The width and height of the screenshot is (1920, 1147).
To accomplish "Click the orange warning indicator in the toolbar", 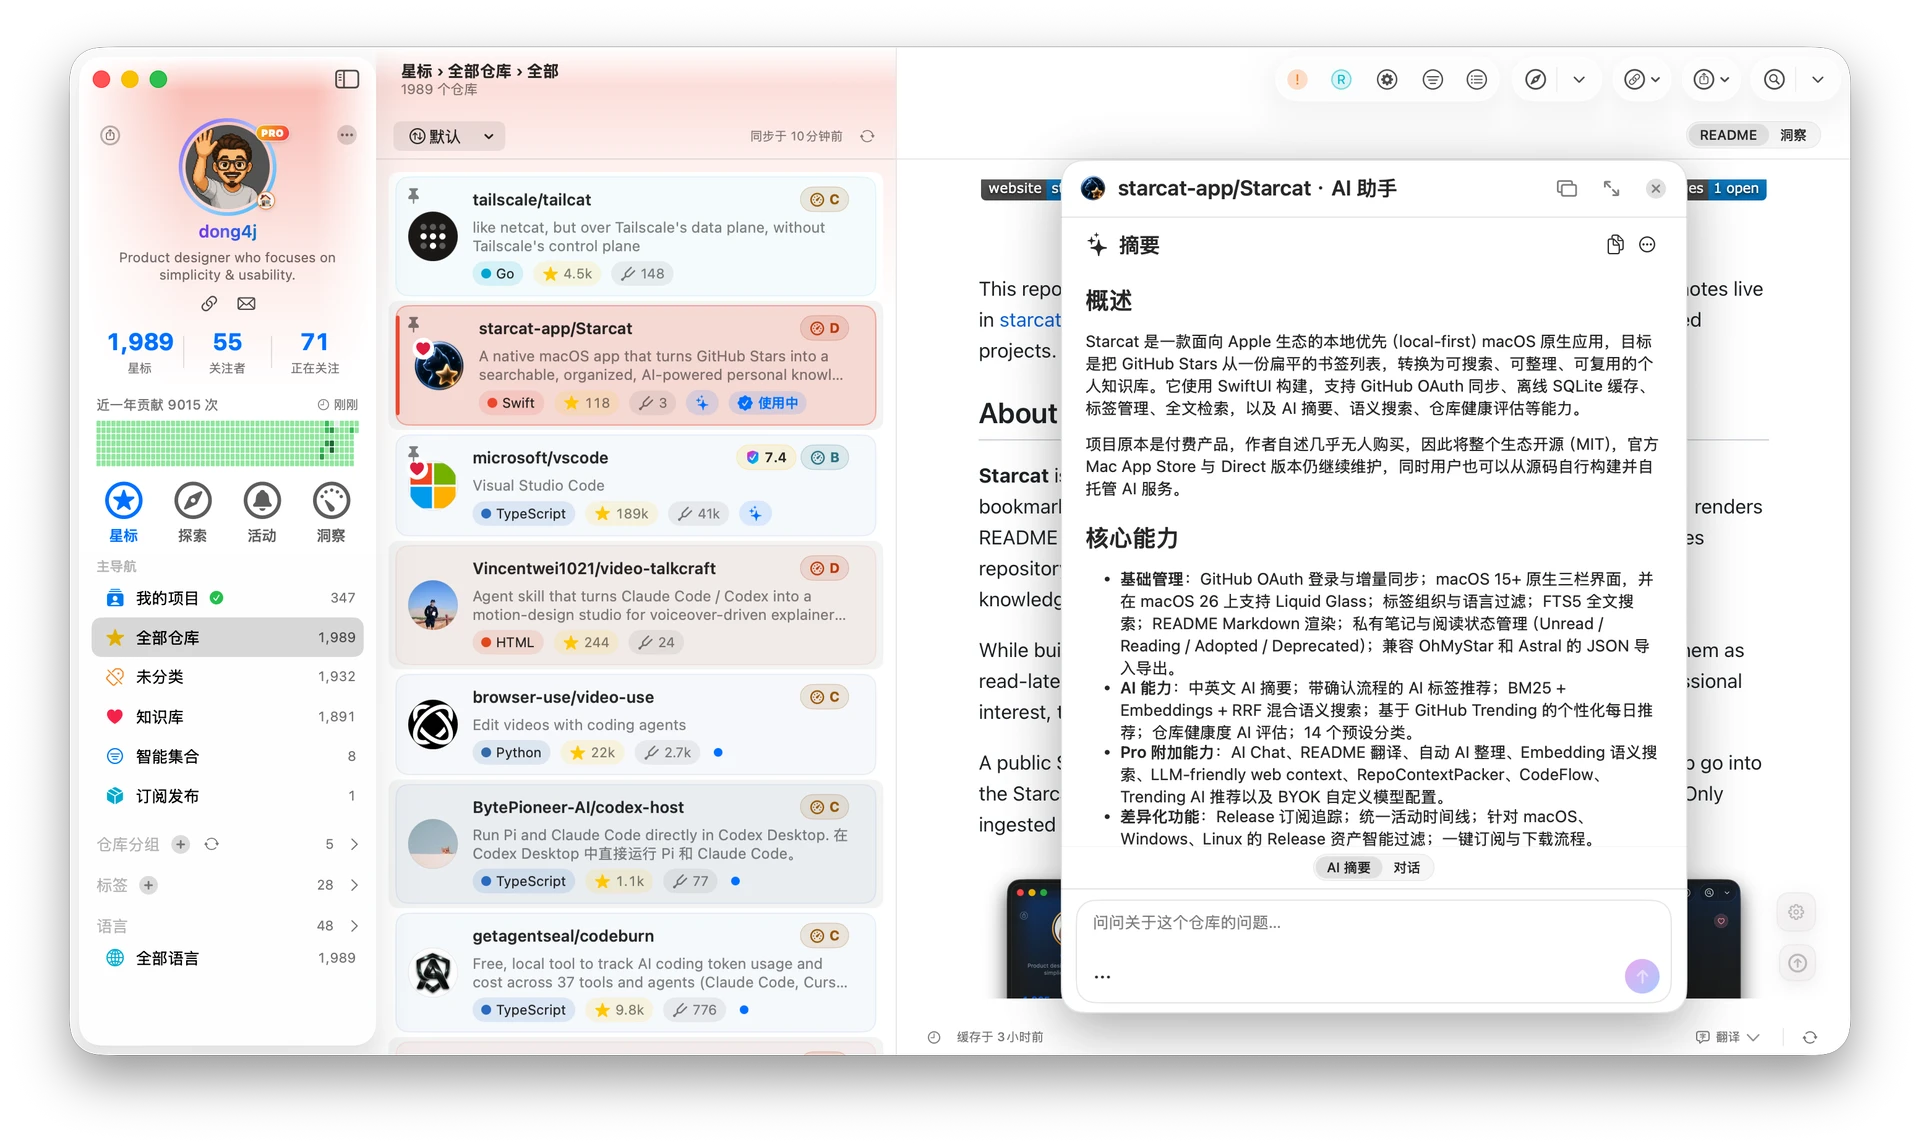I will (1297, 80).
